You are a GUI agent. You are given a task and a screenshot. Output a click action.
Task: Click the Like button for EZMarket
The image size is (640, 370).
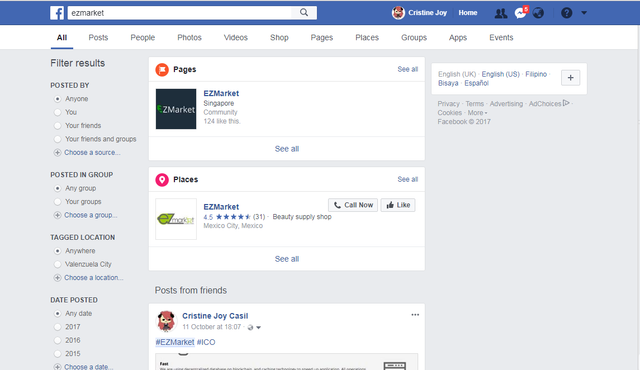pos(398,205)
